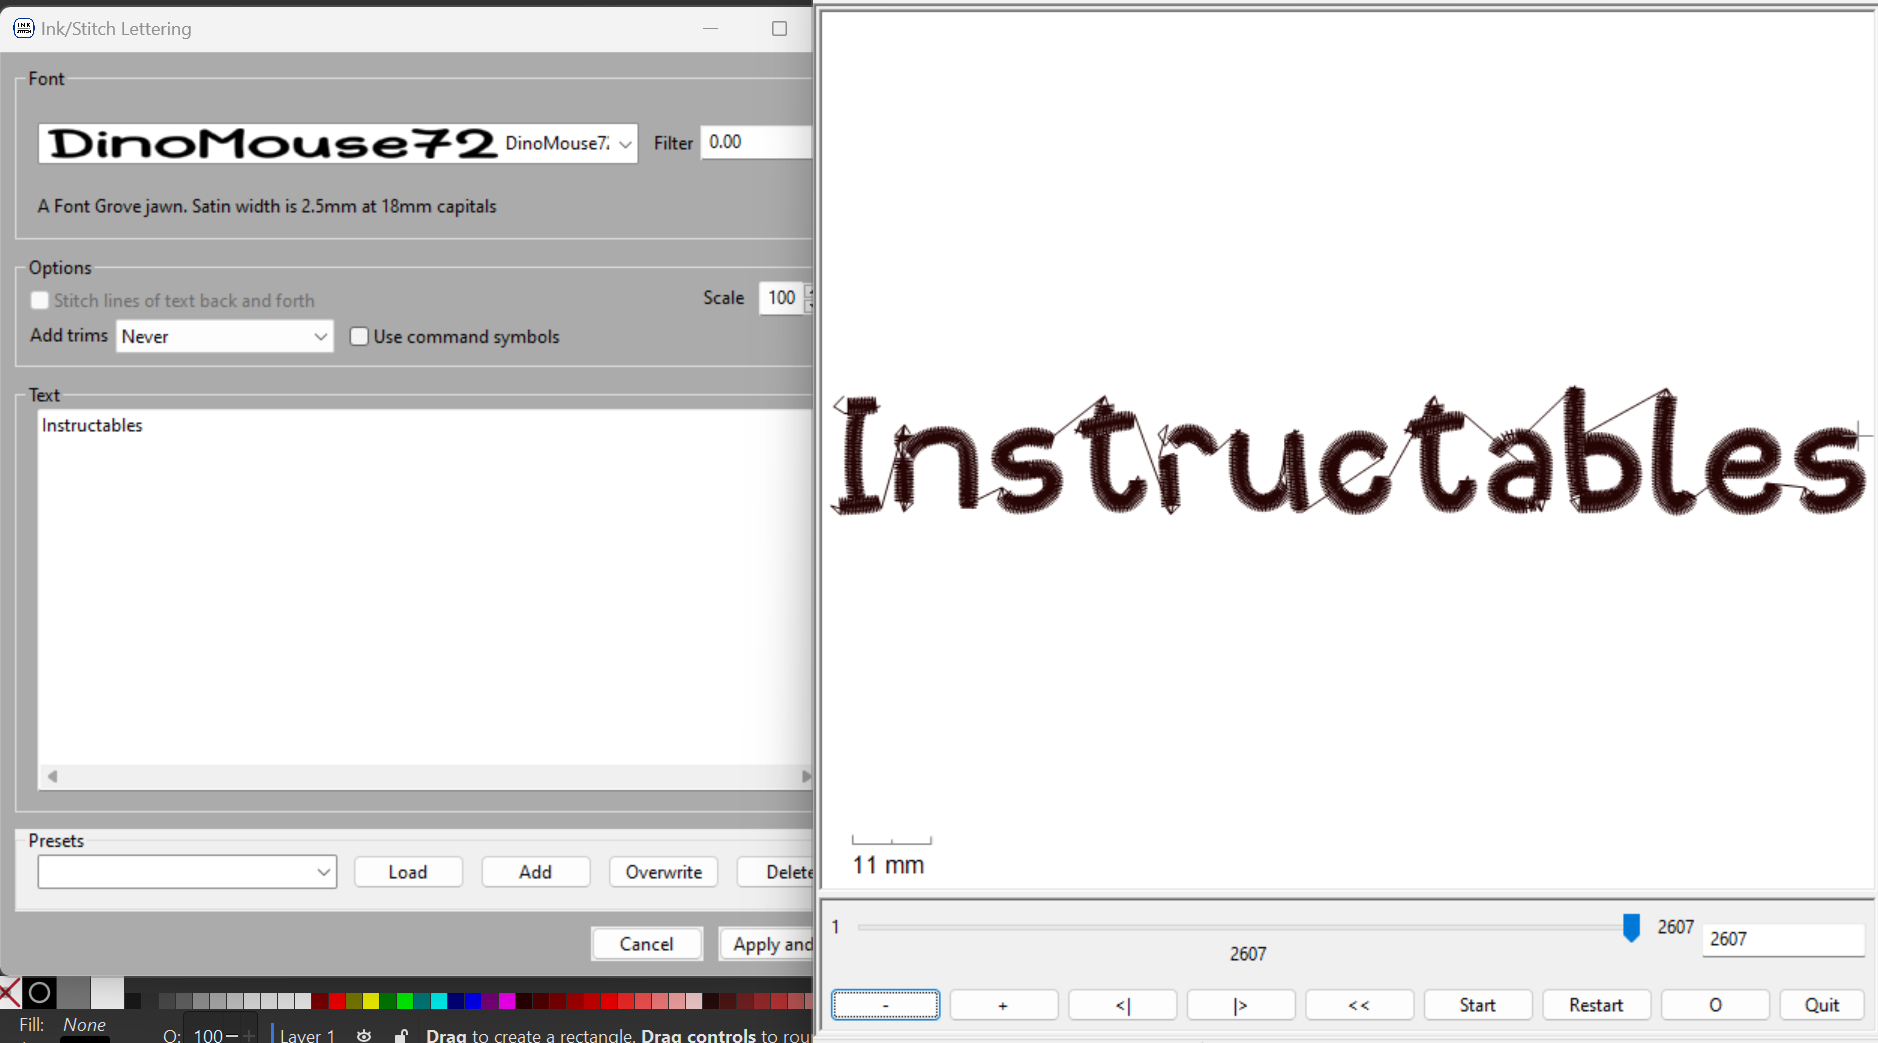The image size is (1878, 1043).
Task: Click the Restart button in the simulator
Action: (1596, 1005)
